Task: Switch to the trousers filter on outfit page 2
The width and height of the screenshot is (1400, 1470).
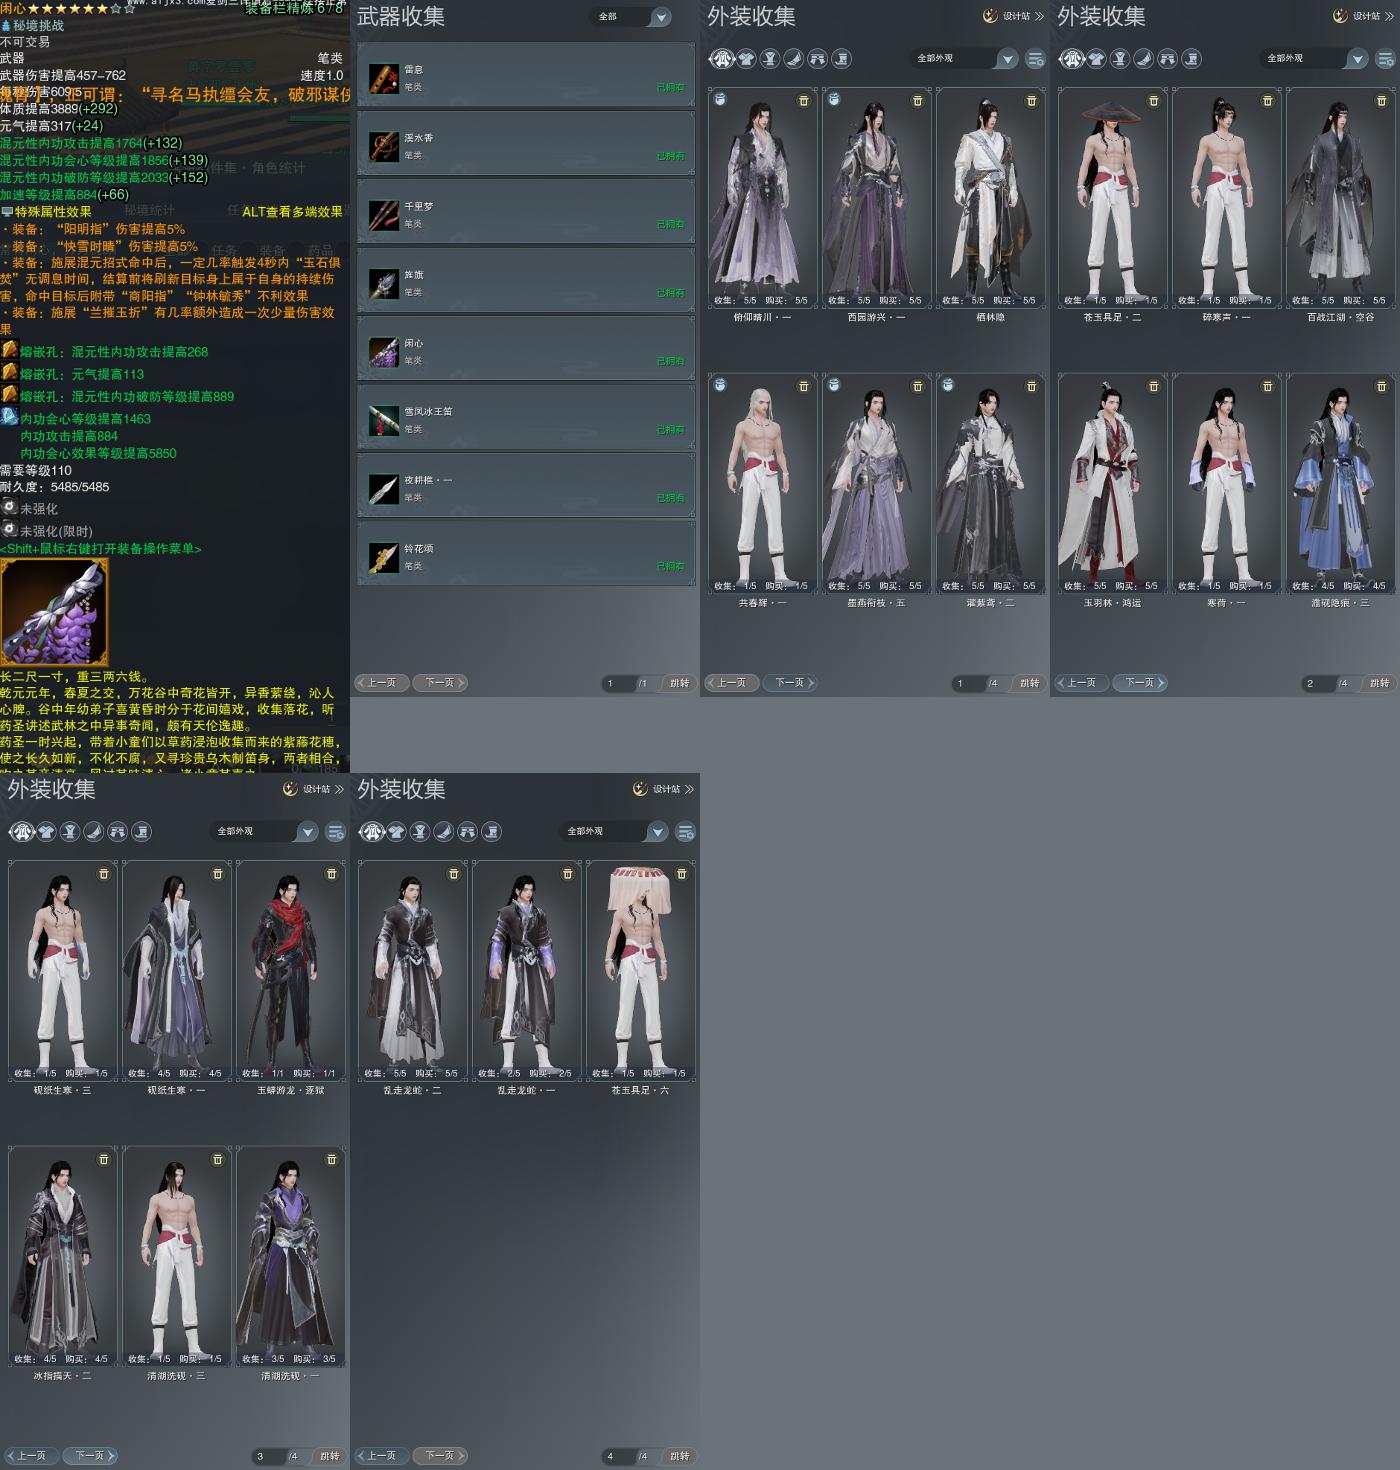Action: click(1168, 59)
